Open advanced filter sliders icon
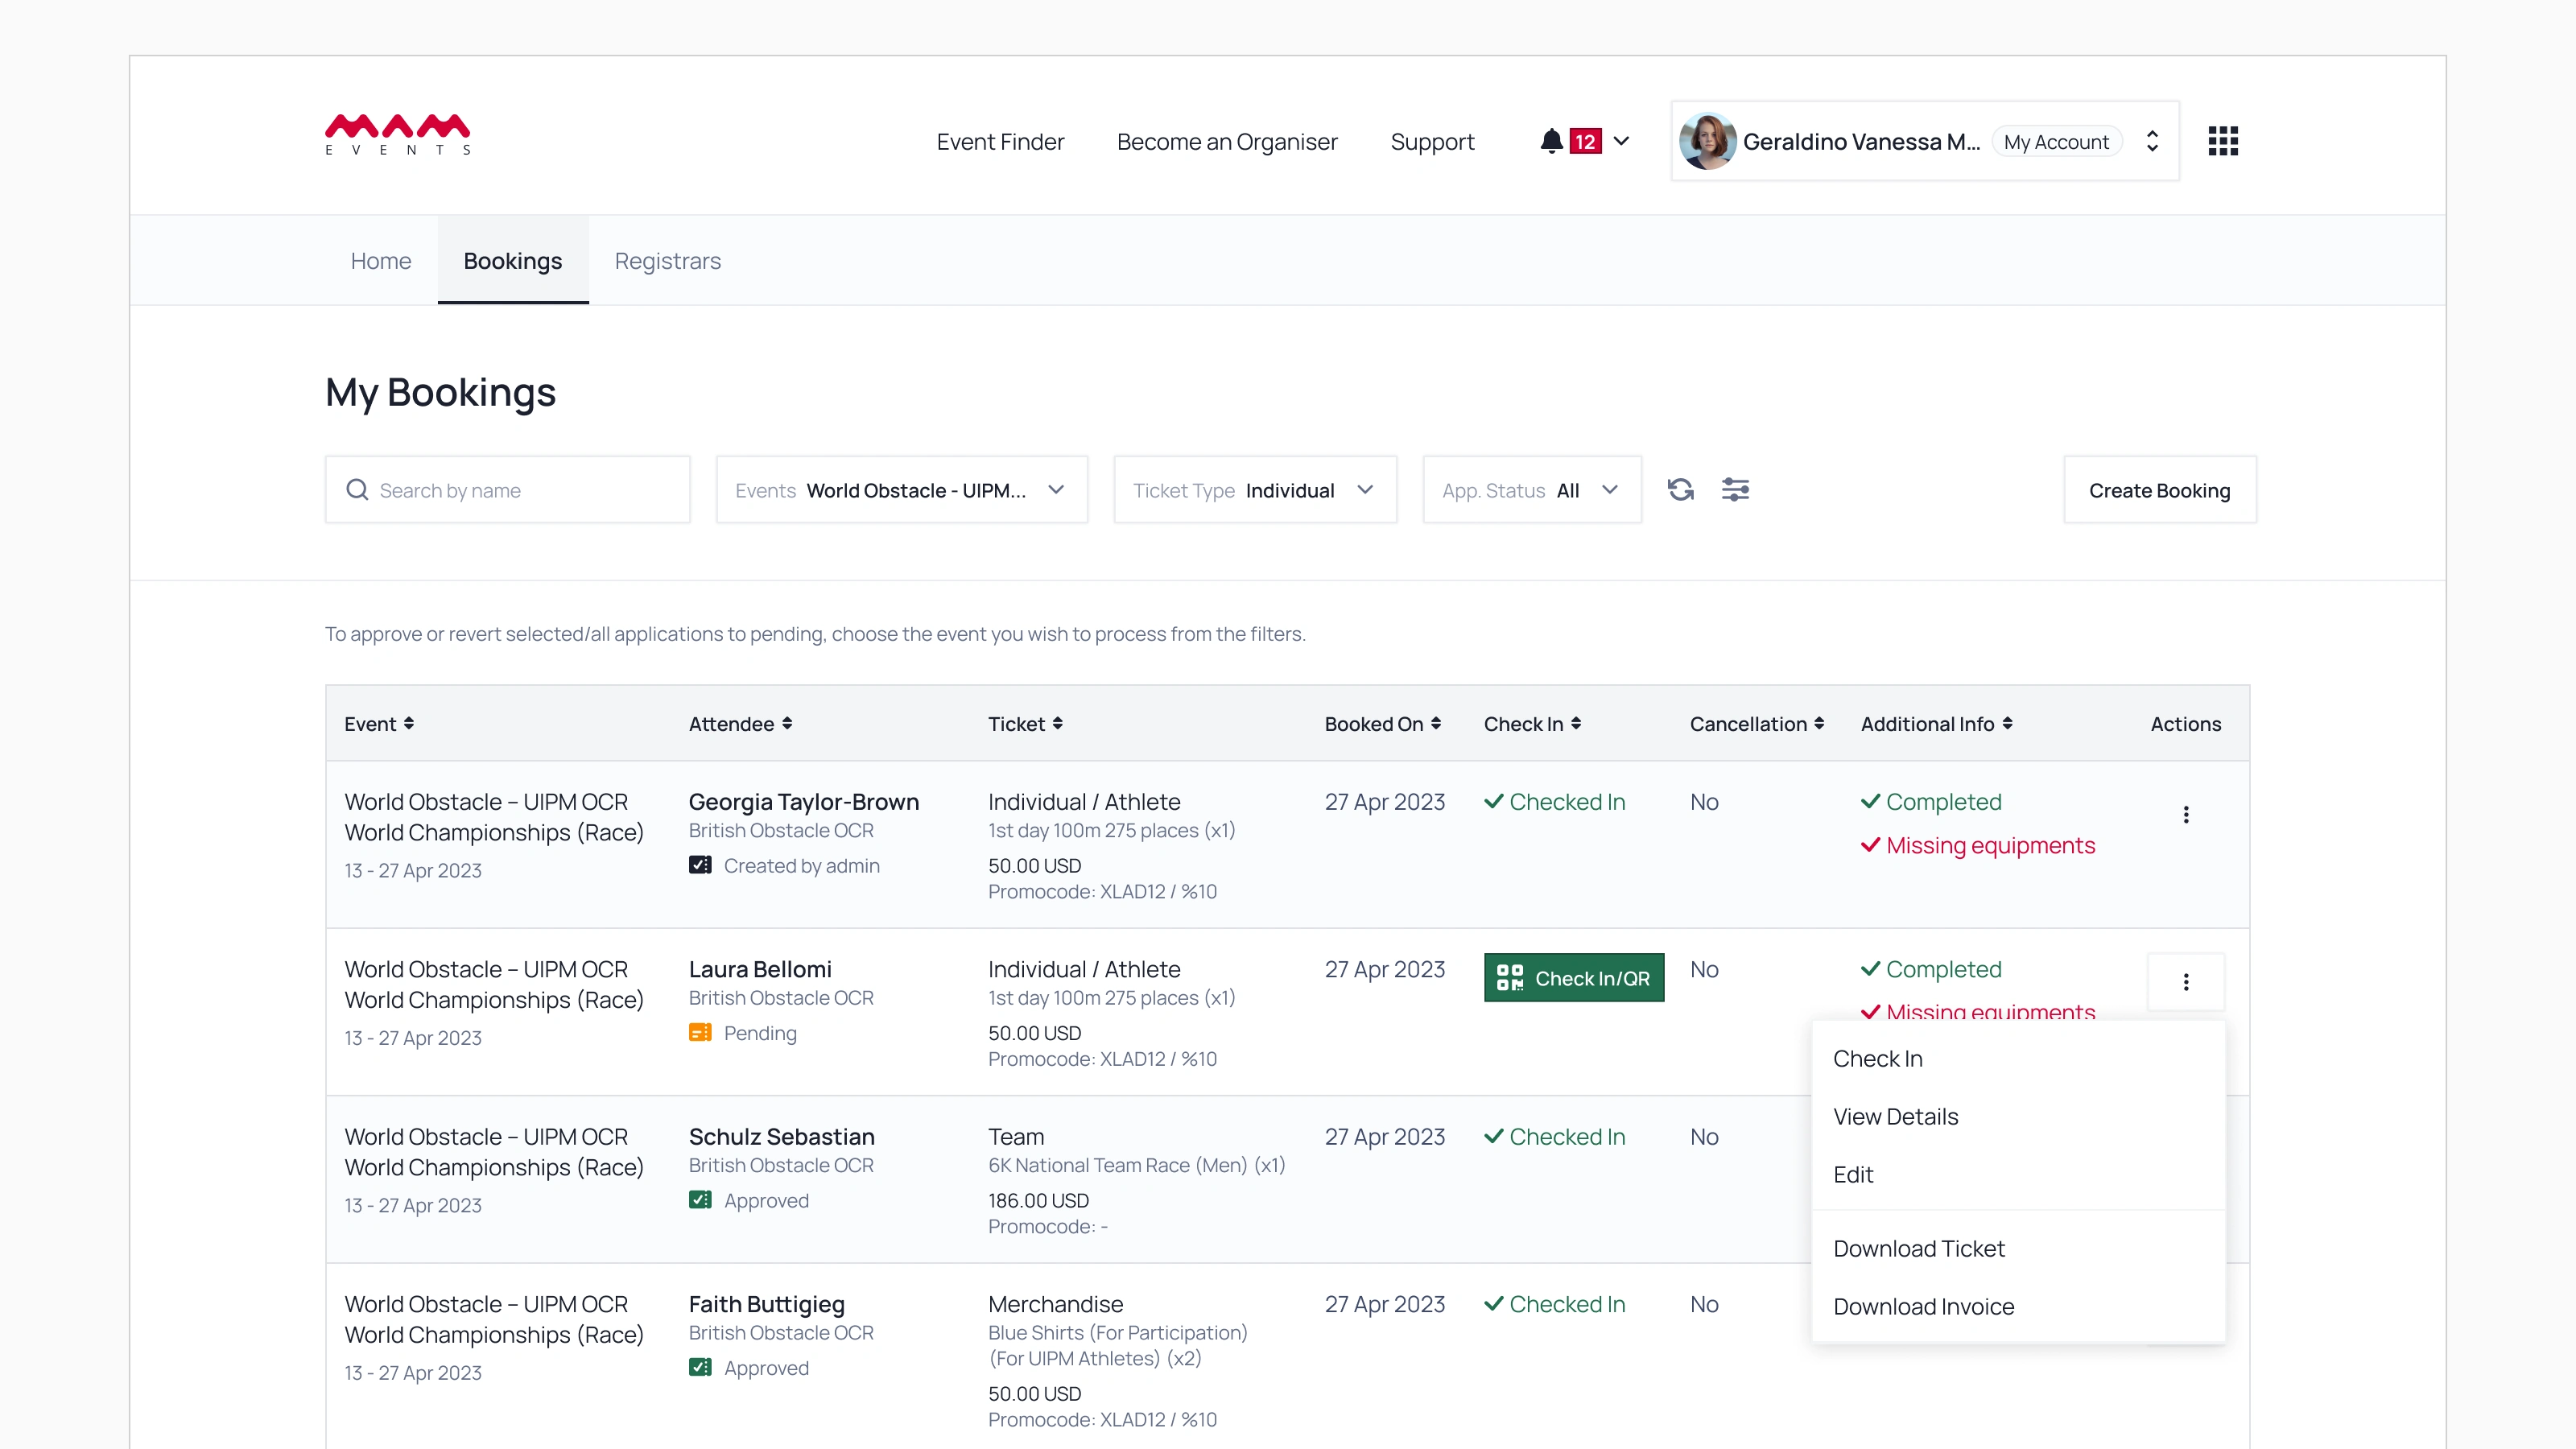The image size is (2576, 1449). click(1735, 490)
